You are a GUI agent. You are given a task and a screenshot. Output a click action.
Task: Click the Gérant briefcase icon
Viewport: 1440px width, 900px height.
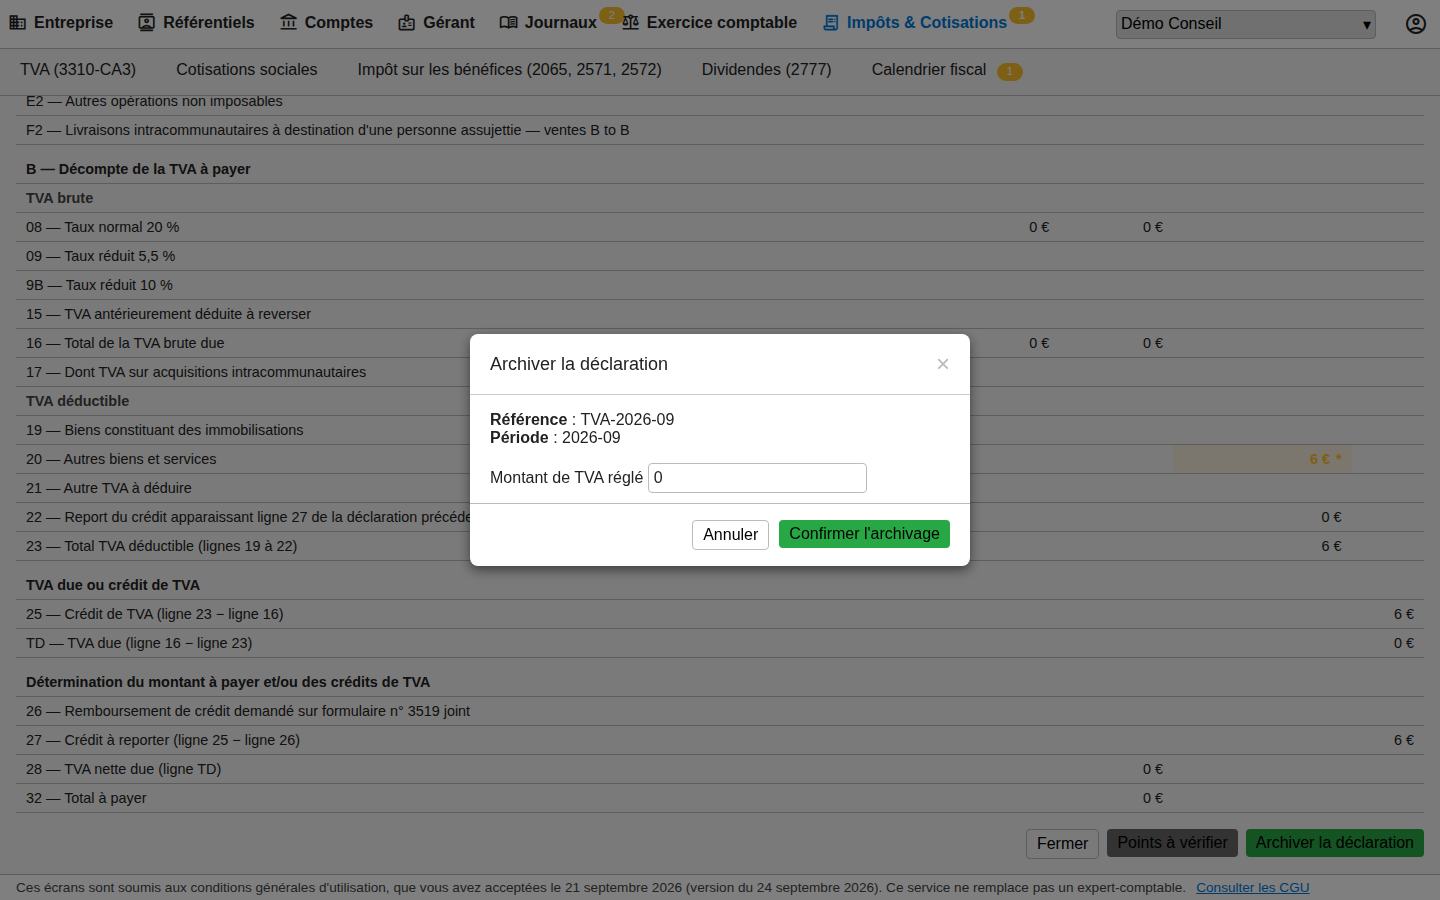tap(407, 22)
